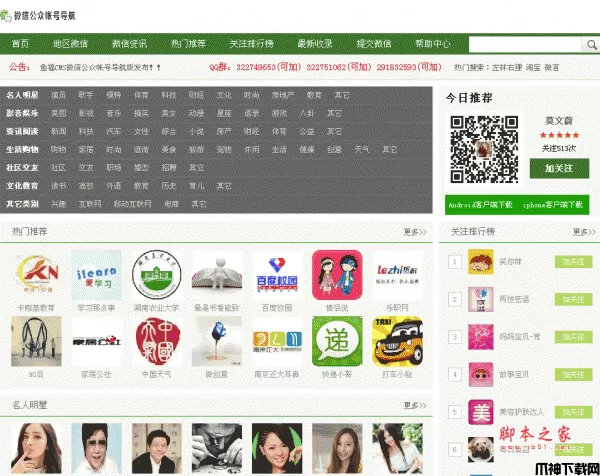Select 美食 in 生活购物 row
Viewport: 600px width, 476px height.
169,150
